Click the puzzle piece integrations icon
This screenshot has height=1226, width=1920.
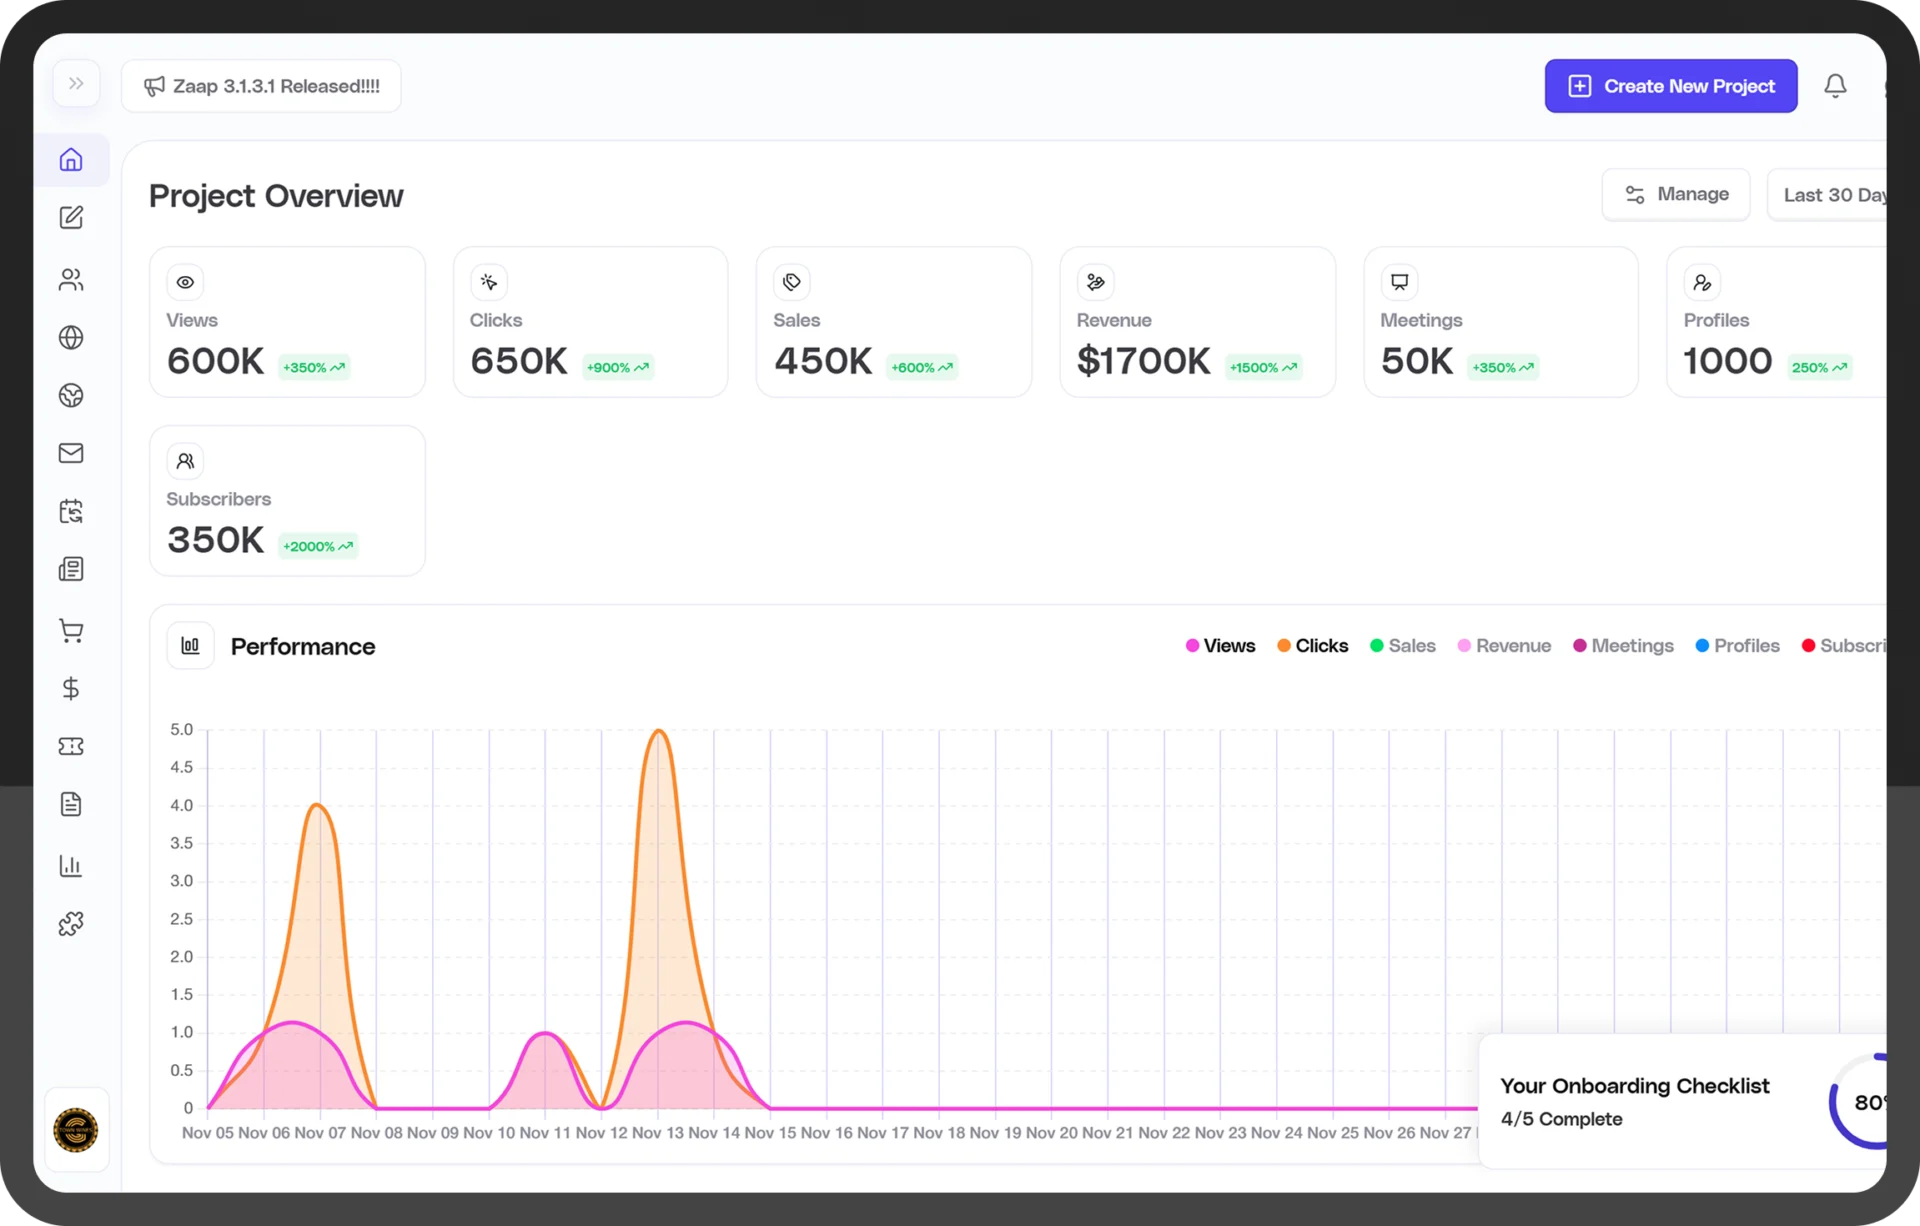(x=71, y=924)
